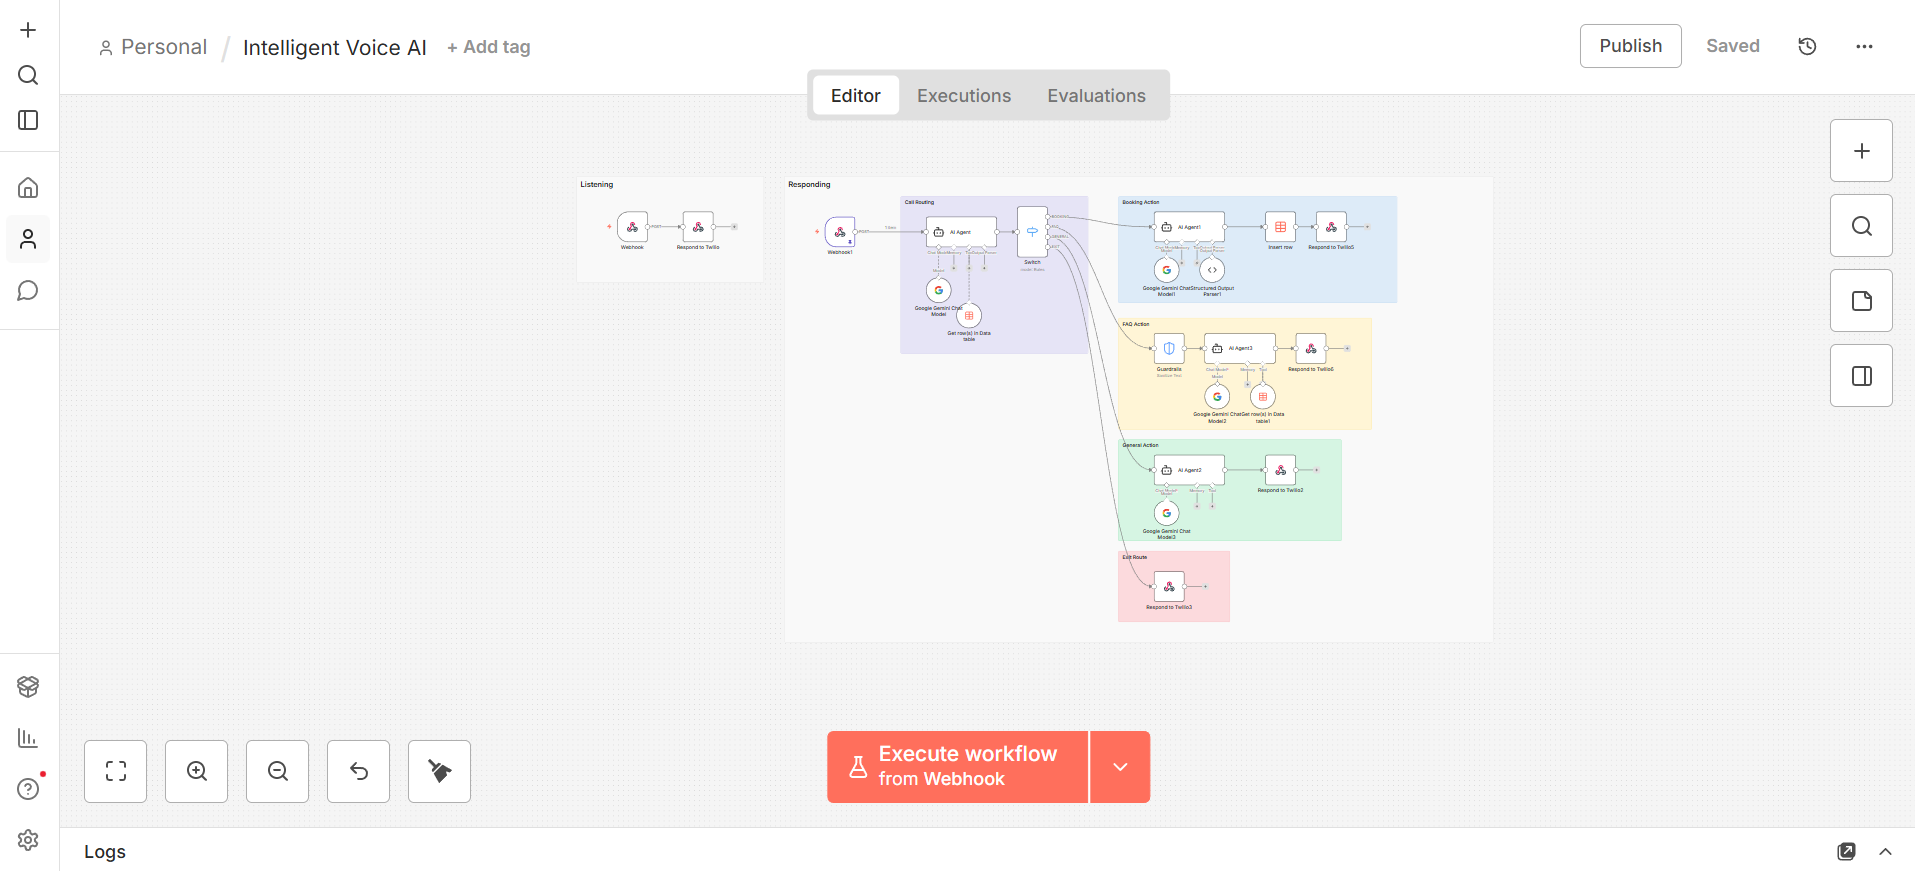Image resolution: width=1915 pixels, height=871 pixels.
Task: Click Execute workflow from Webhook
Action: (957, 767)
